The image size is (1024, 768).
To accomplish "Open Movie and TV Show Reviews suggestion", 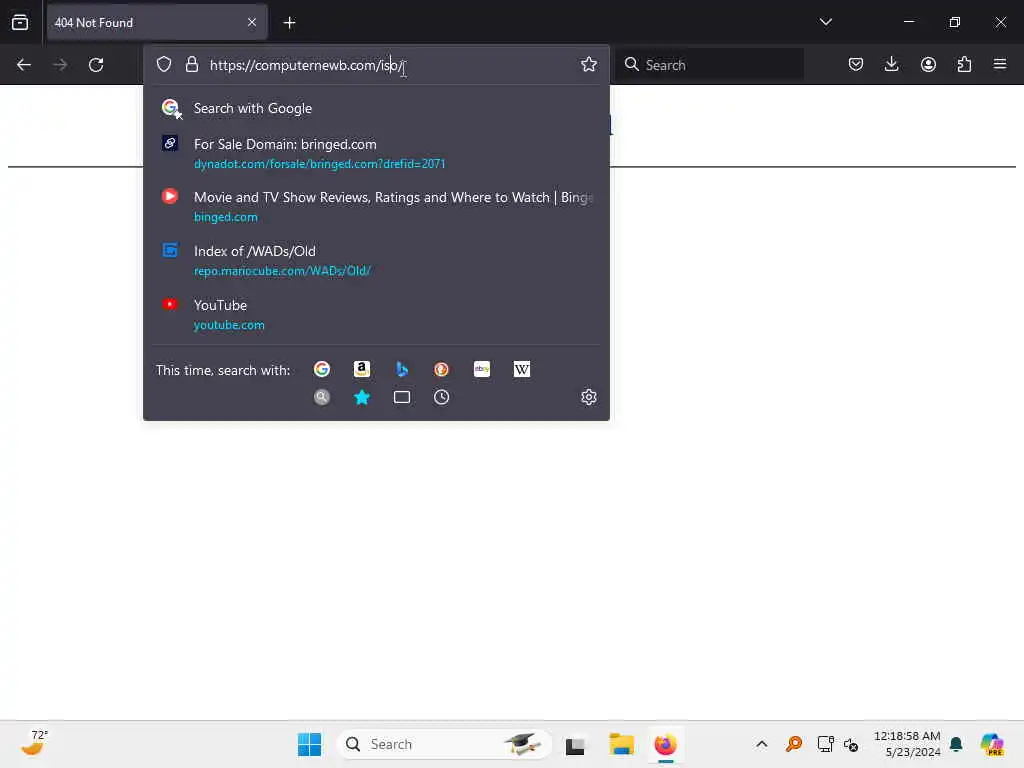I will point(376,206).
